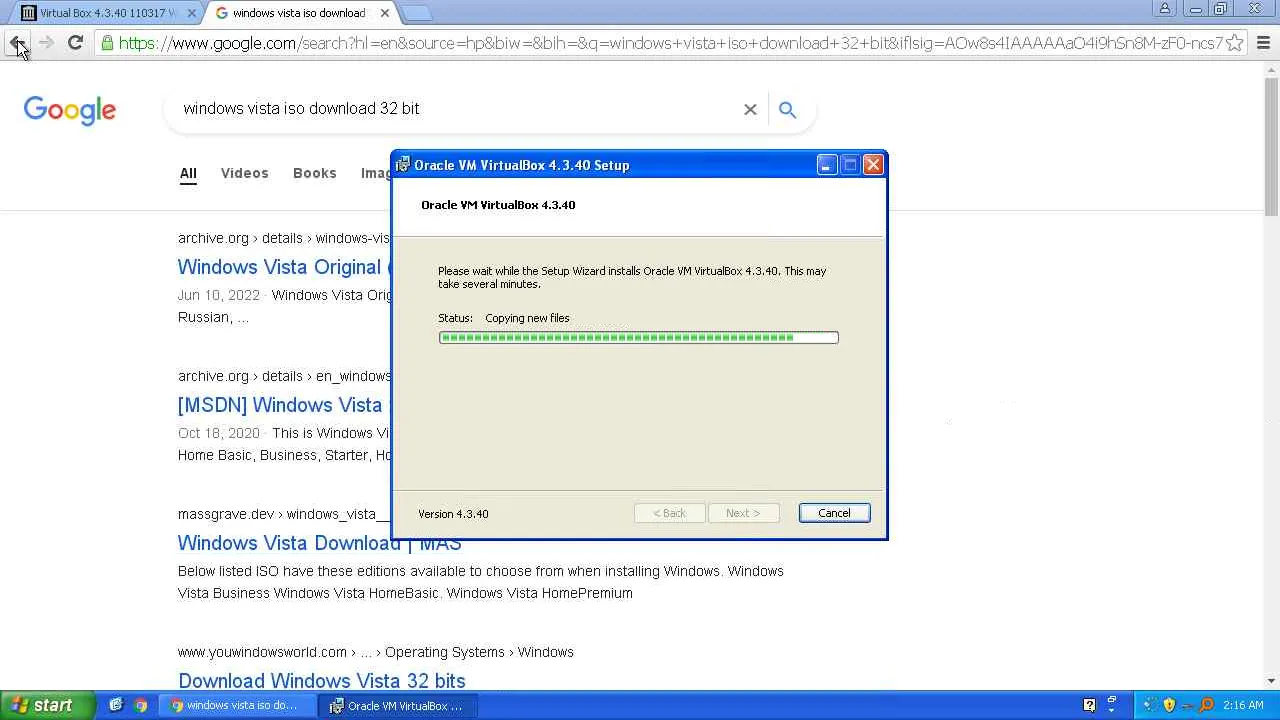Click the "Oracle VM VirtualBox 4.3.40" dialog heading
The image size is (1280, 720).
[x=498, y=205]
